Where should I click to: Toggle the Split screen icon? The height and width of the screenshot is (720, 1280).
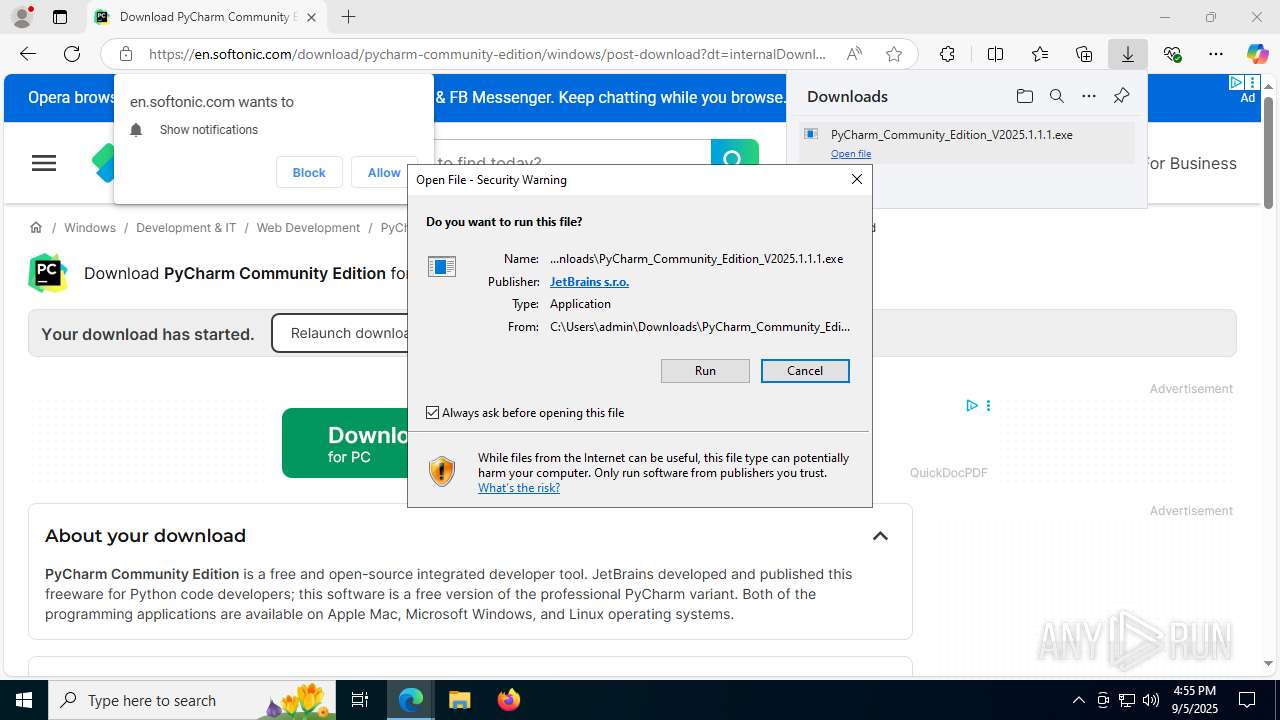(995, 54)
